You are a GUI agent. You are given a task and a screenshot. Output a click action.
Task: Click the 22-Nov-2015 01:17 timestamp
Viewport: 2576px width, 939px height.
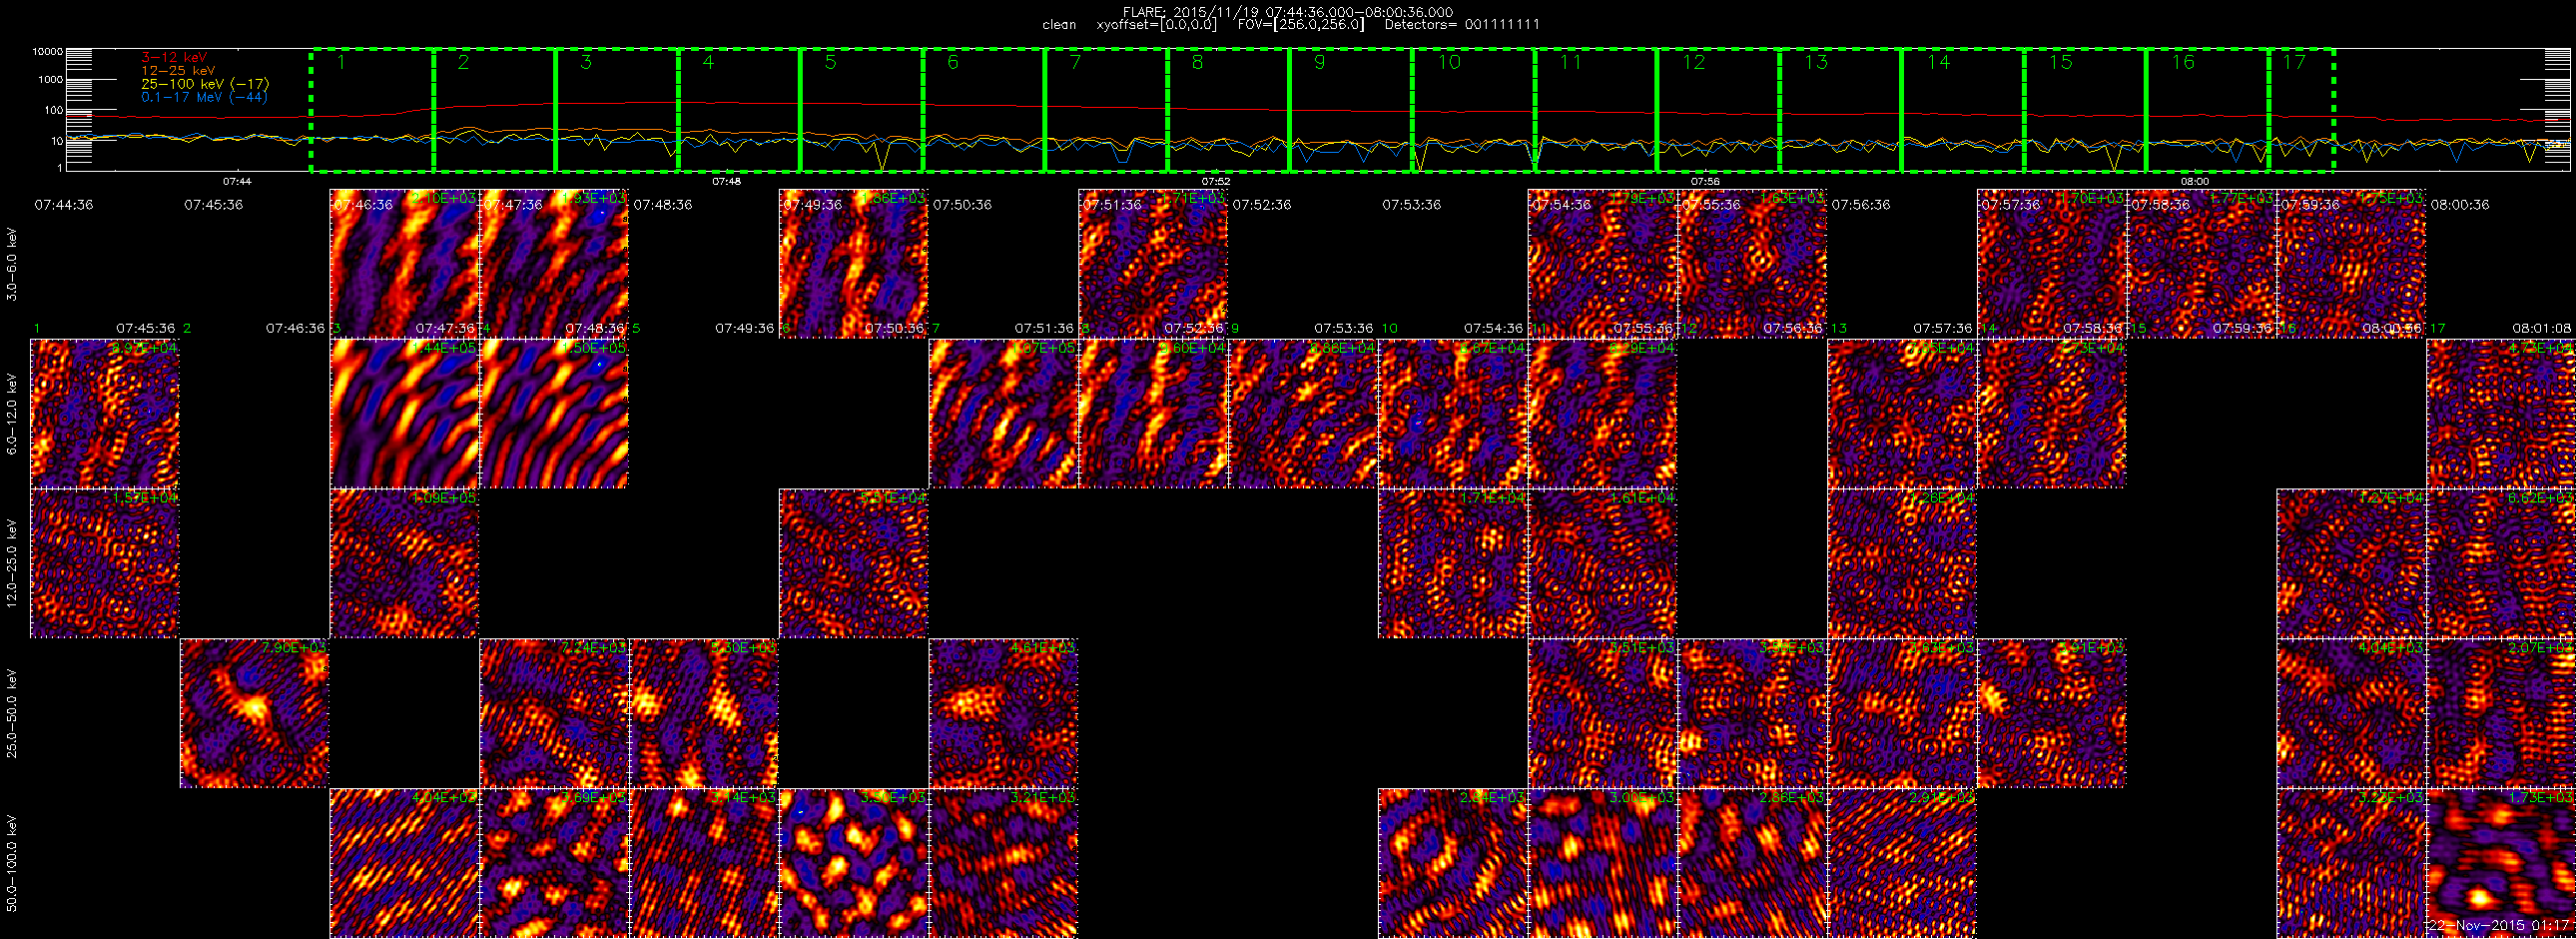click(2501, 926)
